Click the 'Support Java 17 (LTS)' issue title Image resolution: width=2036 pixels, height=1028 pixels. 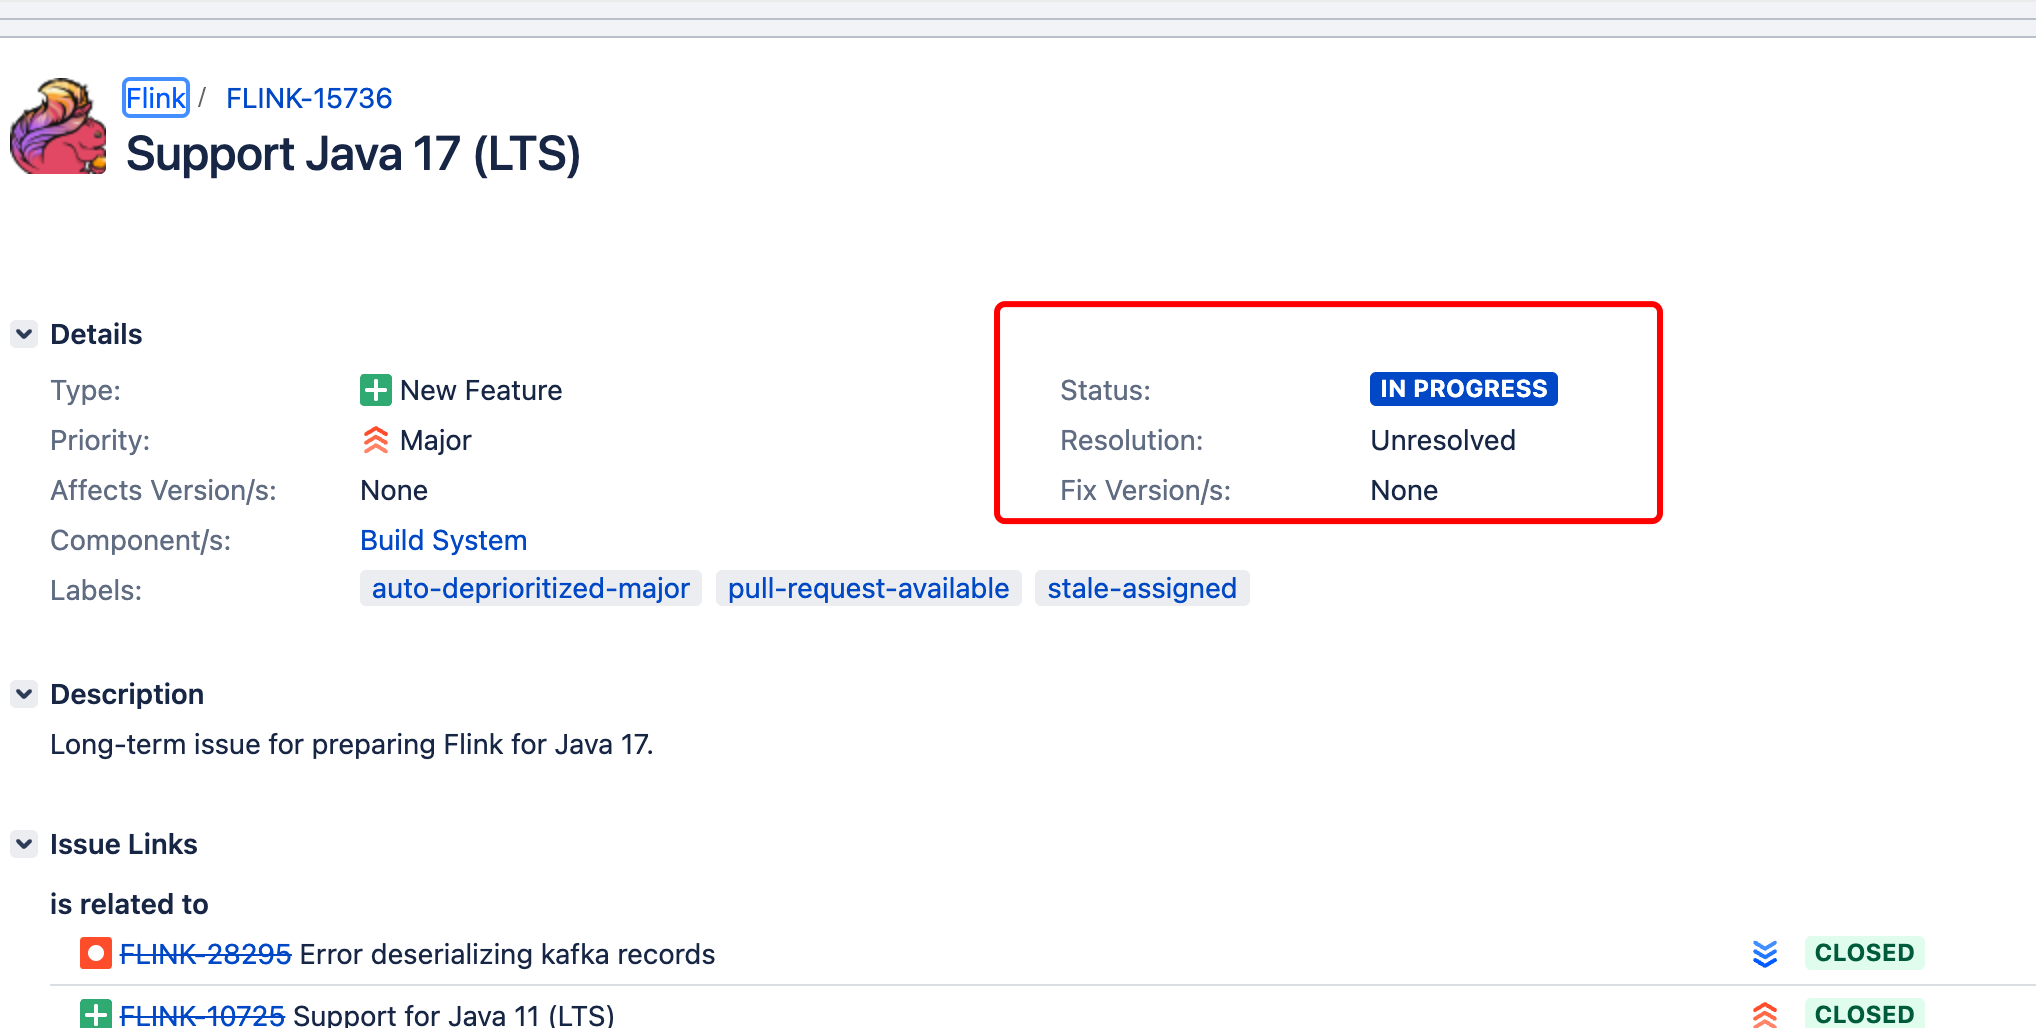[x=353, y=154]
